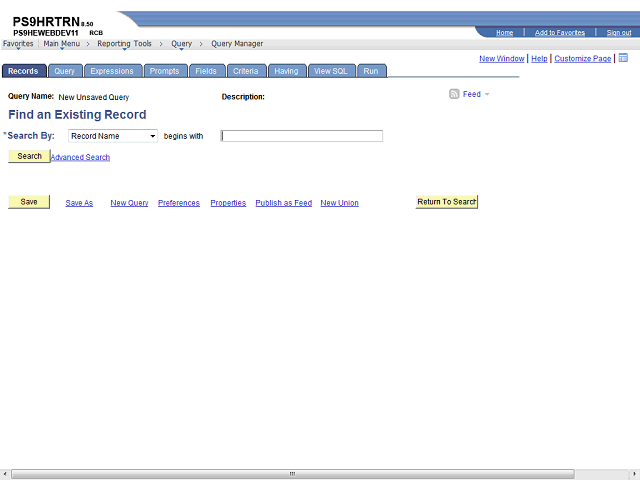The image size is (640, 480).
Task: Open the page table icon beside Customize Page
Action: [x=623, y=58]
